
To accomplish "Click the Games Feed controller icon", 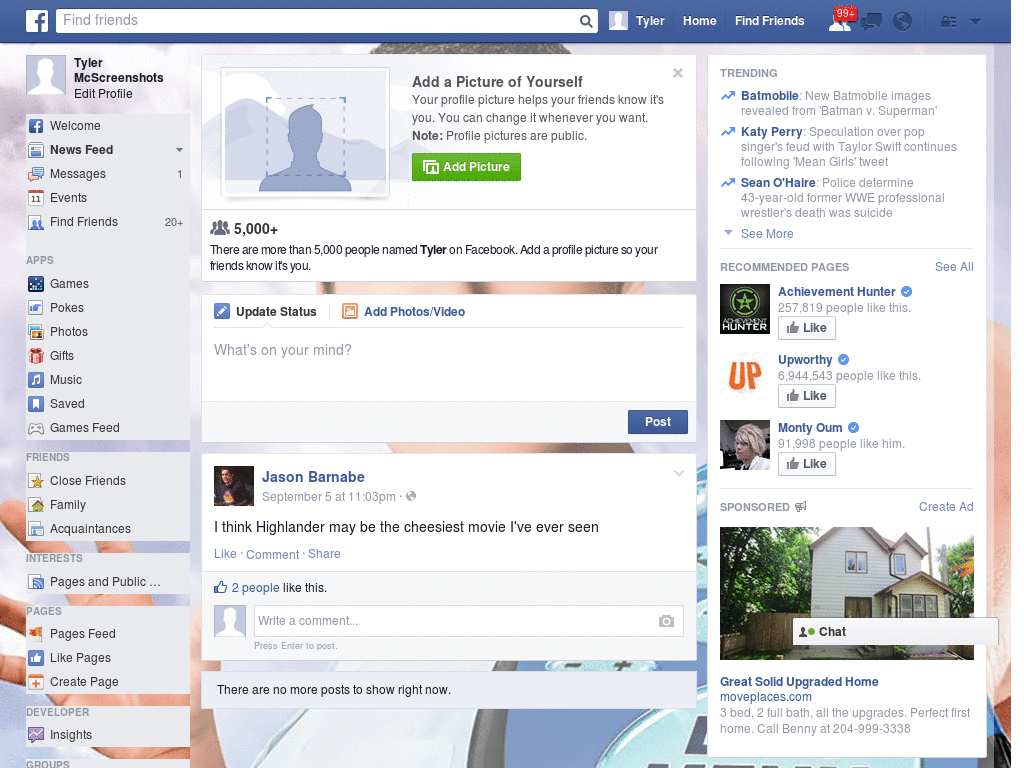I will (36, 428).
